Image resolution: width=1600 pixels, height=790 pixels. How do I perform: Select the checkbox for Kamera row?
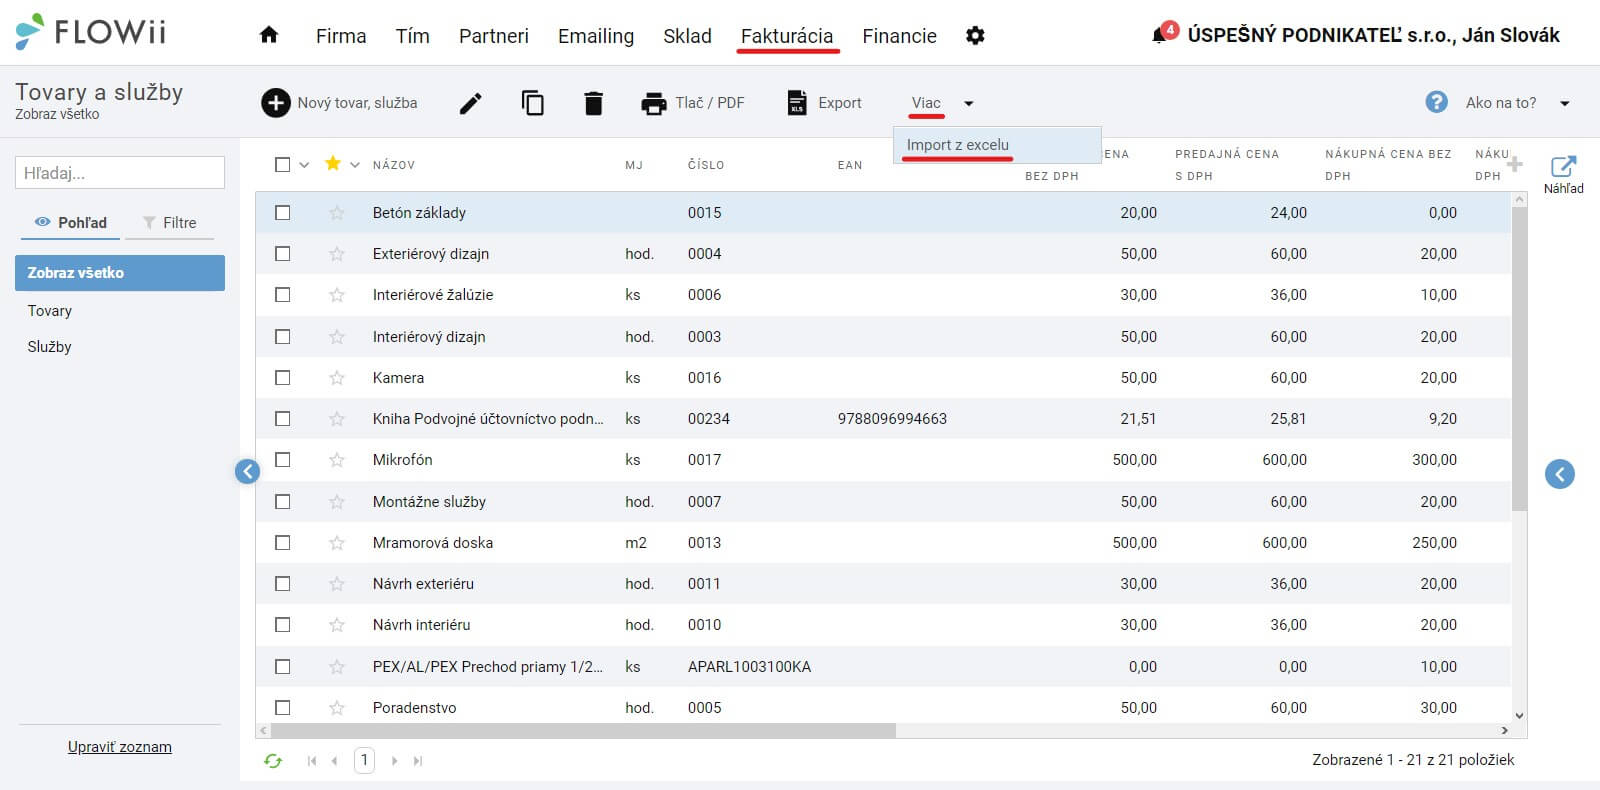coord(283,377)
